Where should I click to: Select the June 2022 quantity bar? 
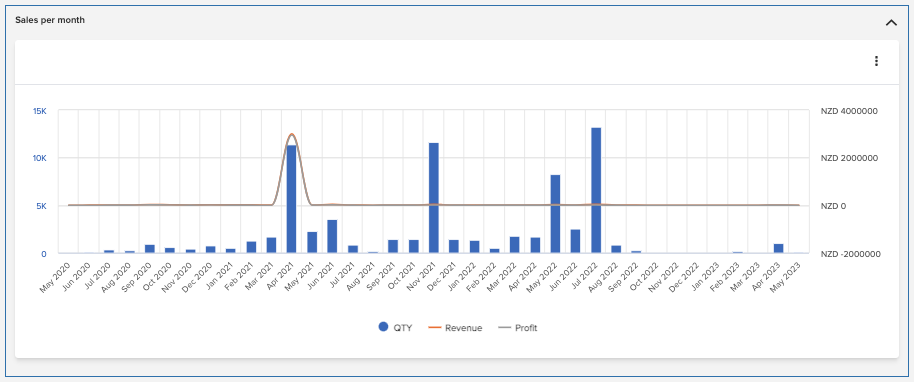coord(575,241)
